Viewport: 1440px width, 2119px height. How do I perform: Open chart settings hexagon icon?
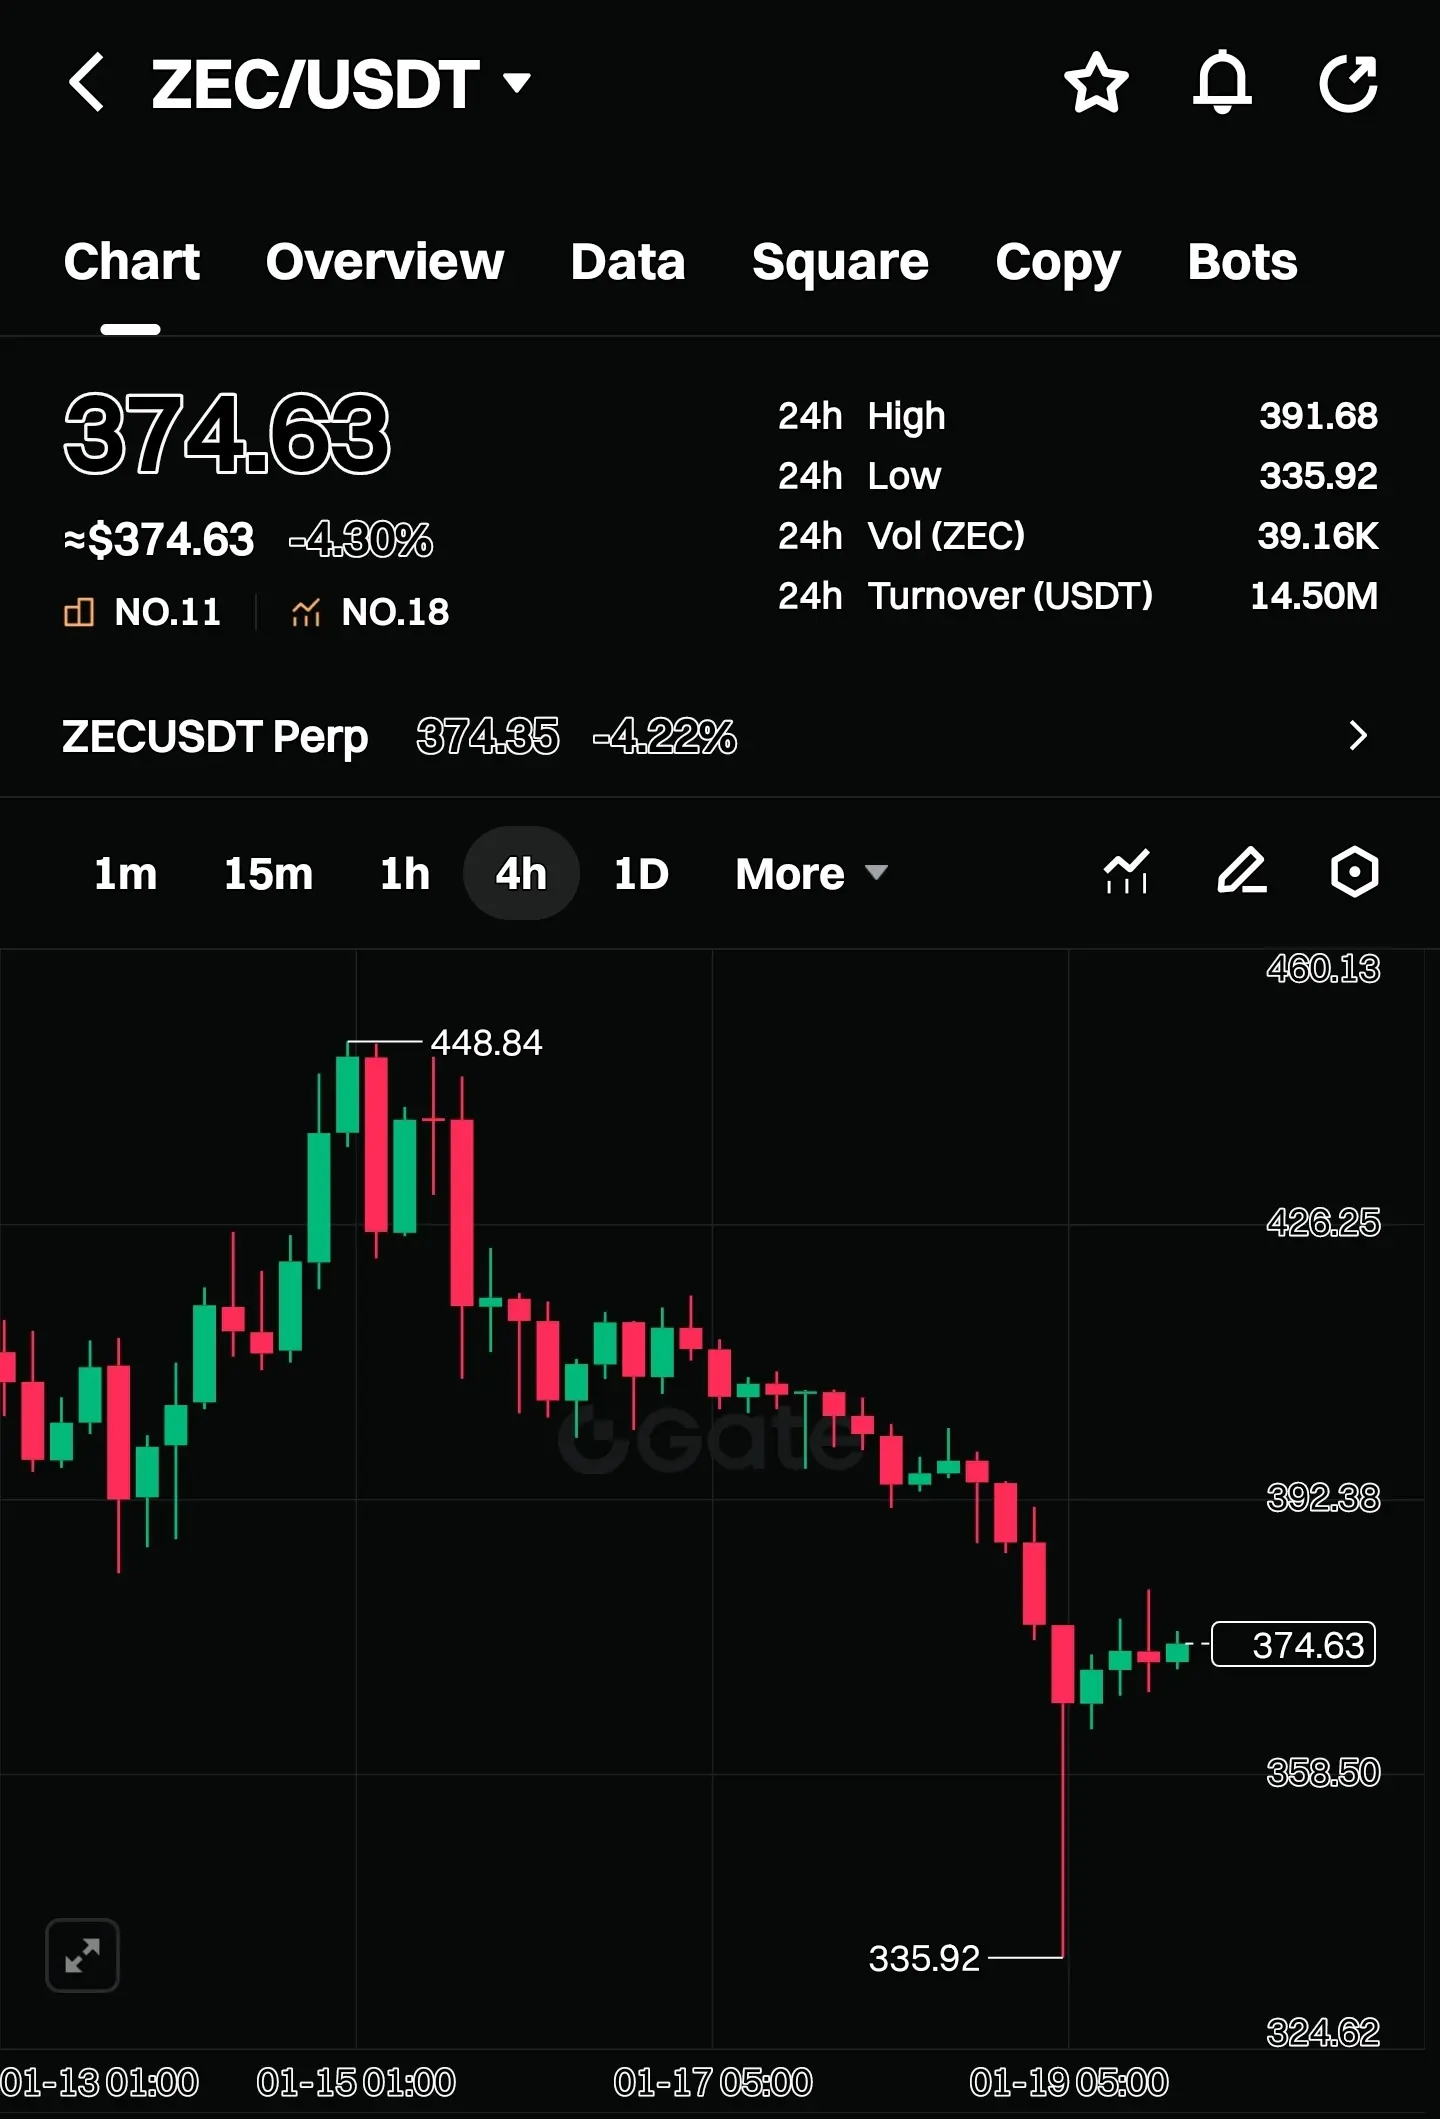(1354, 872)
